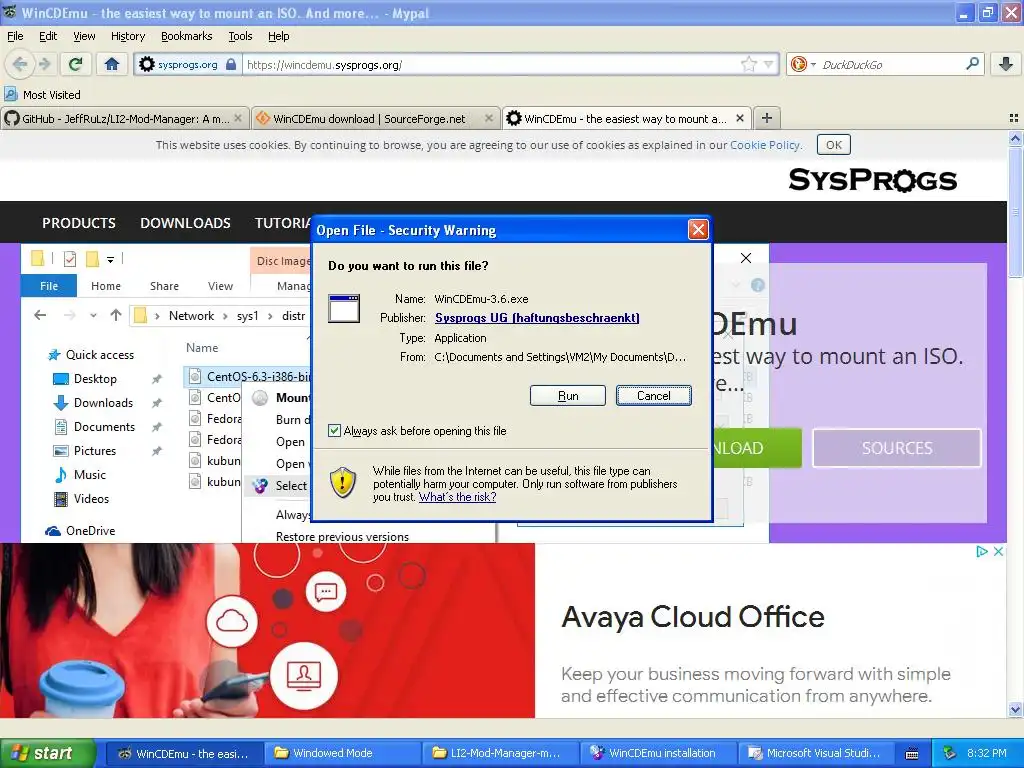Click the Desktop item in screenshot sidebar
Screen dimensions: 1024x768
click(95, 379)
